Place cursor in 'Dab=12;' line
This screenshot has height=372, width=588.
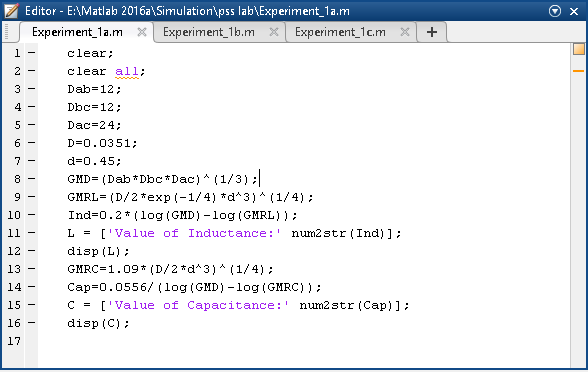point(94,89)
